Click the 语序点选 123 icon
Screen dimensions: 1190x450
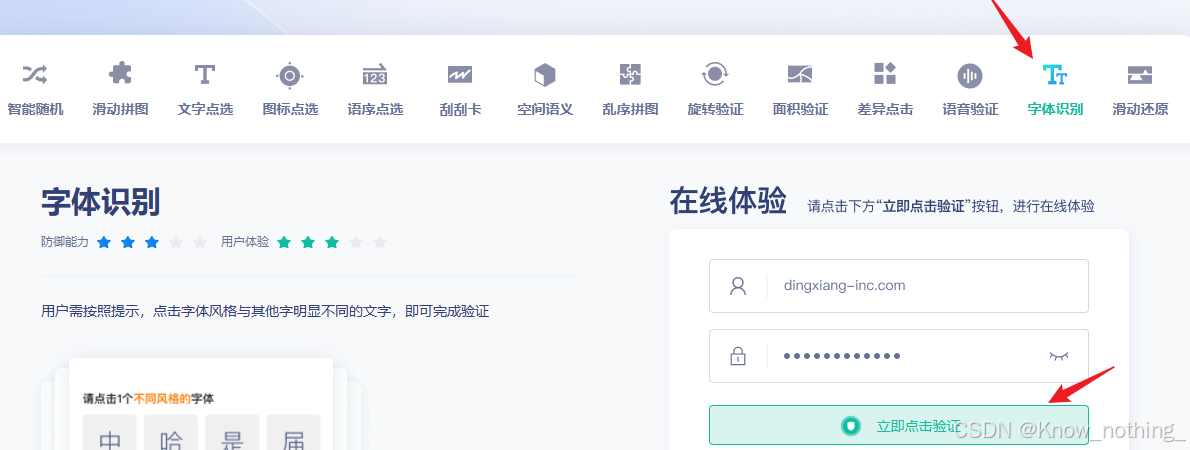tap(375, 74)
